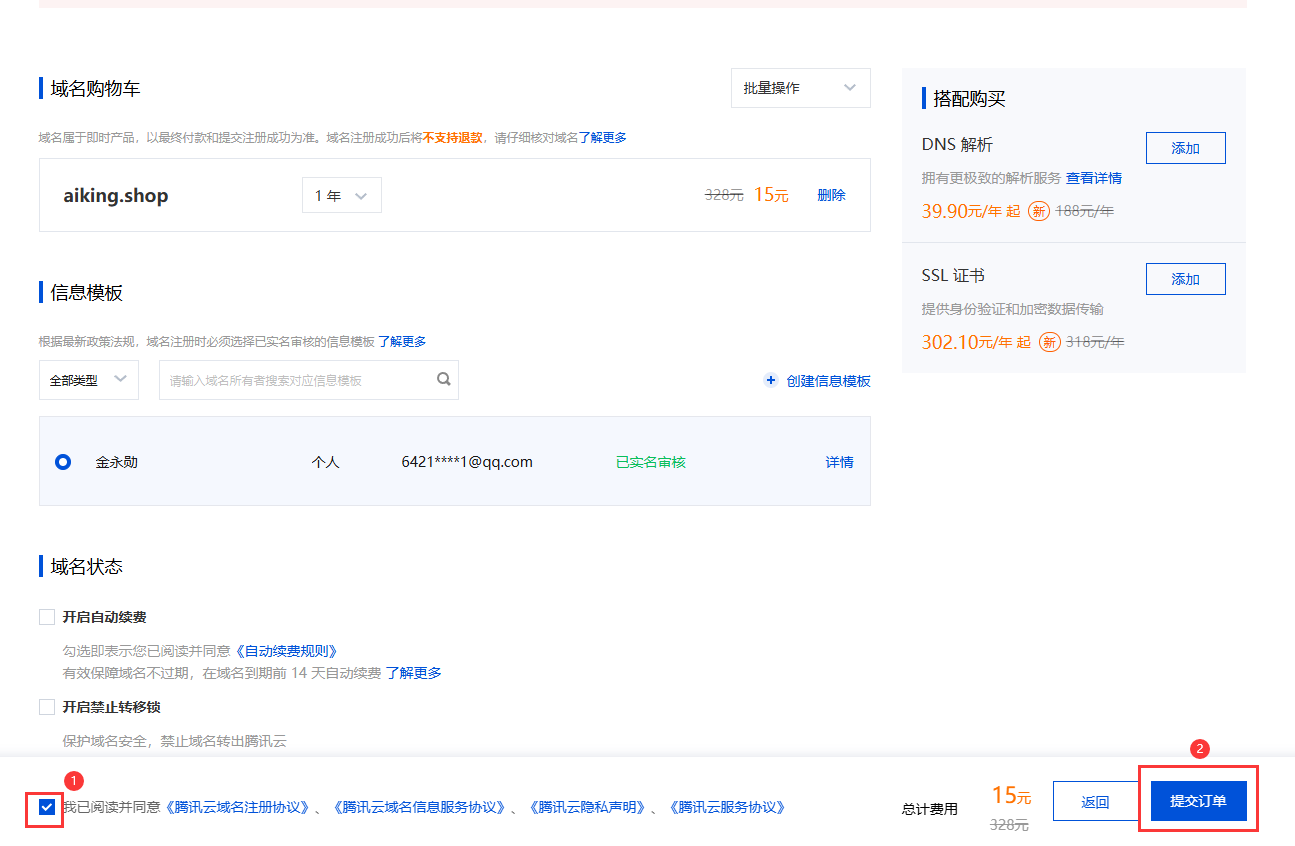1295x846 pixels.
Task: Open 《腾讯云服务协议》 link
Action: 727,807
